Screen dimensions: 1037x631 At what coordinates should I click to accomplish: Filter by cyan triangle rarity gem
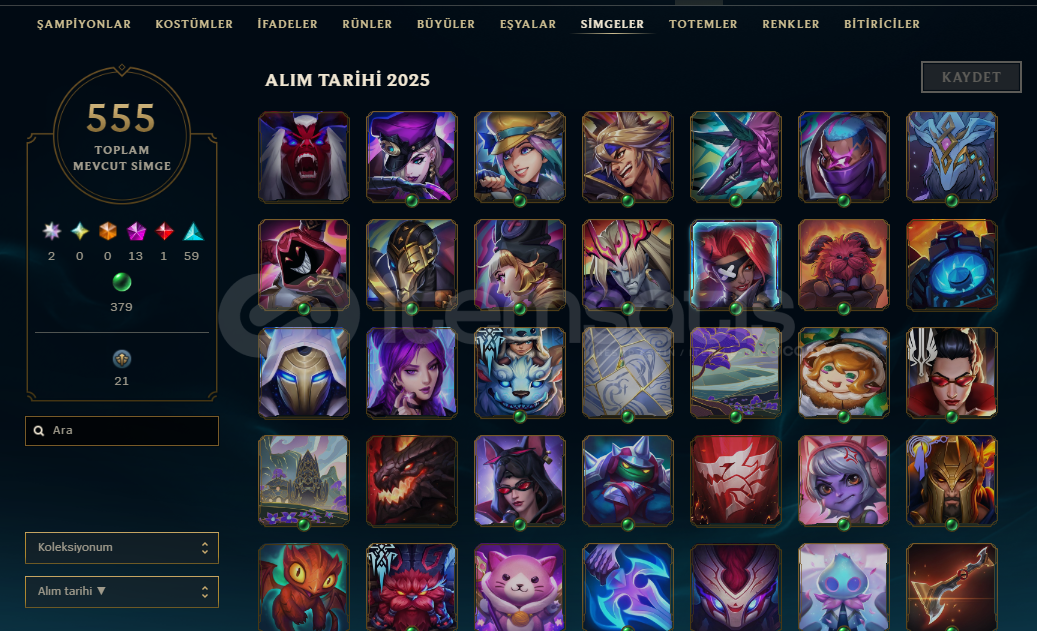[x=193, y=231]
